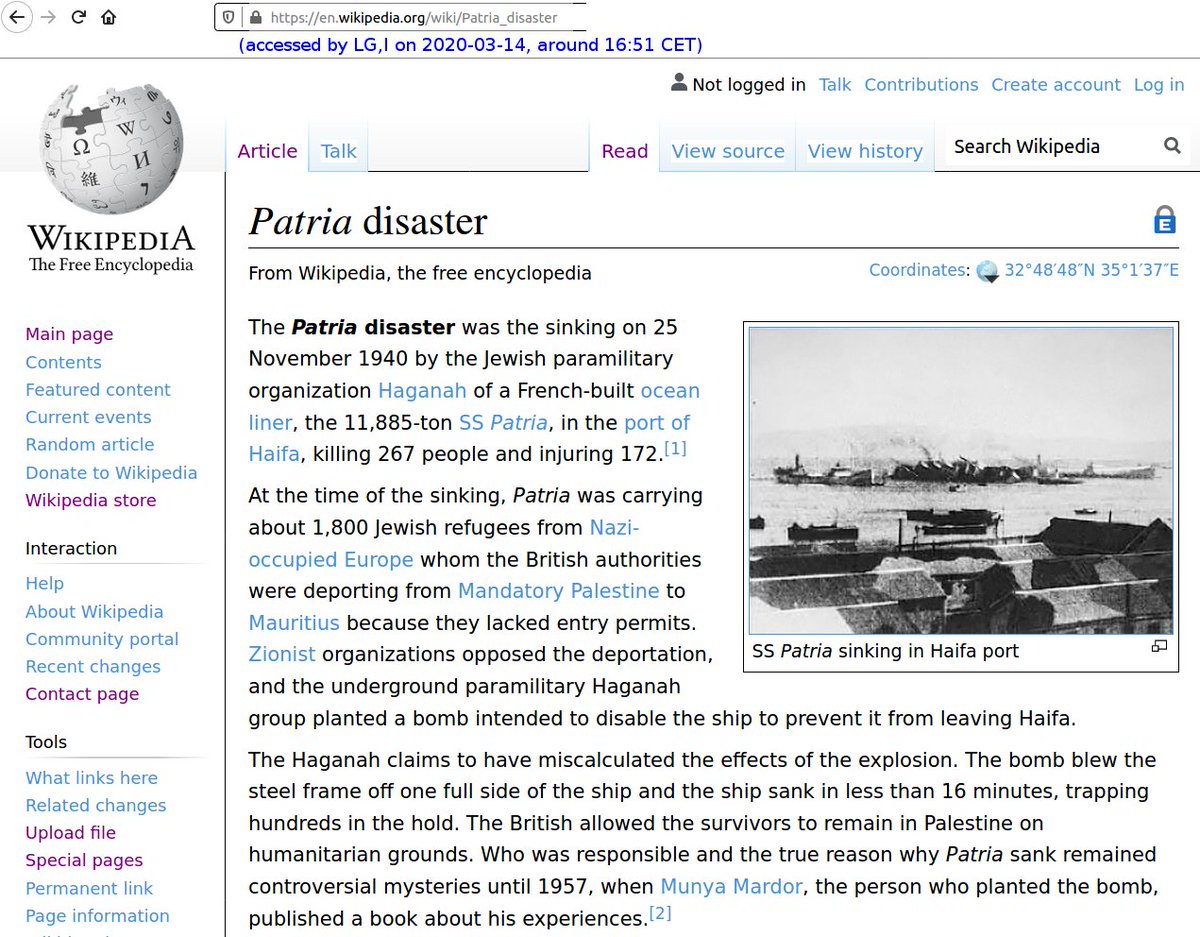Open the SS Patria sinking photo thumbnail
Screen dimensions: 1200x937
[x=961, y=481]
